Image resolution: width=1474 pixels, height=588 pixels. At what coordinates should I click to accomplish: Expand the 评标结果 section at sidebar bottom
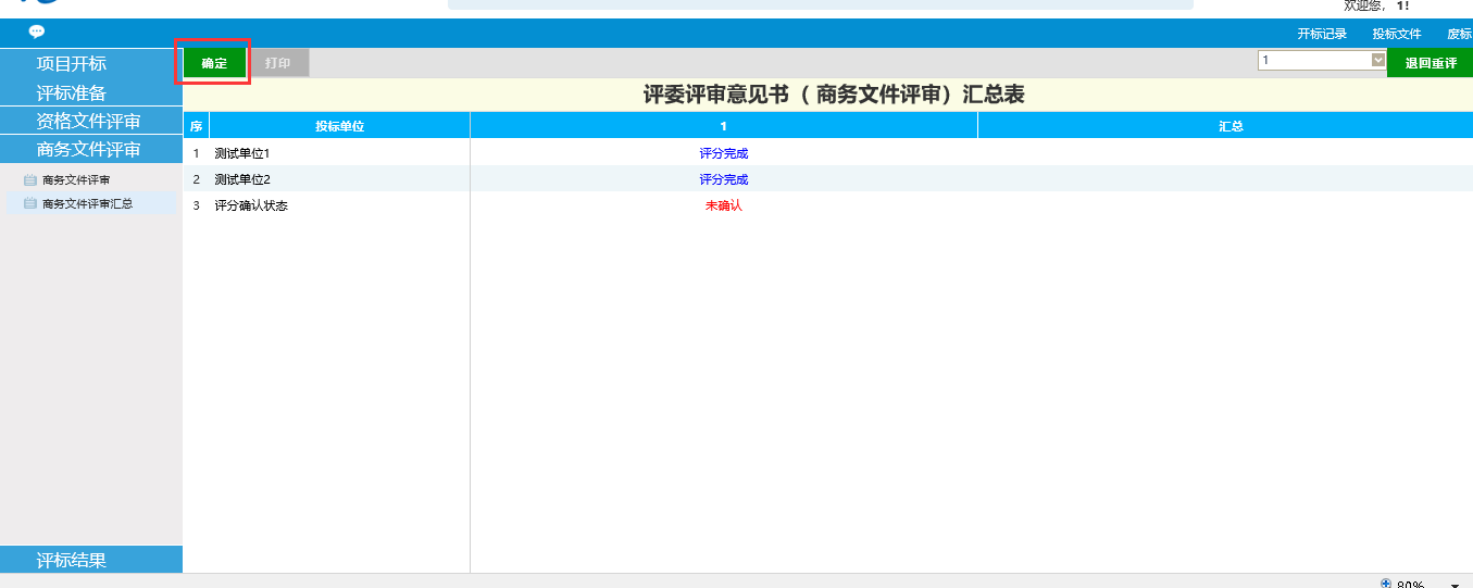(71, 560)
